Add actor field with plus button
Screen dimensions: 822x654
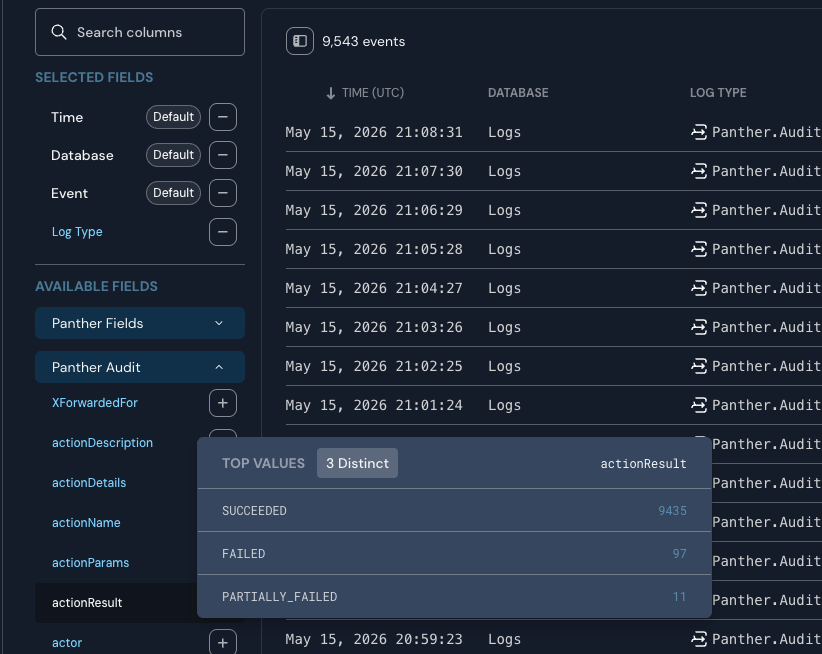(x=223, y=642)
